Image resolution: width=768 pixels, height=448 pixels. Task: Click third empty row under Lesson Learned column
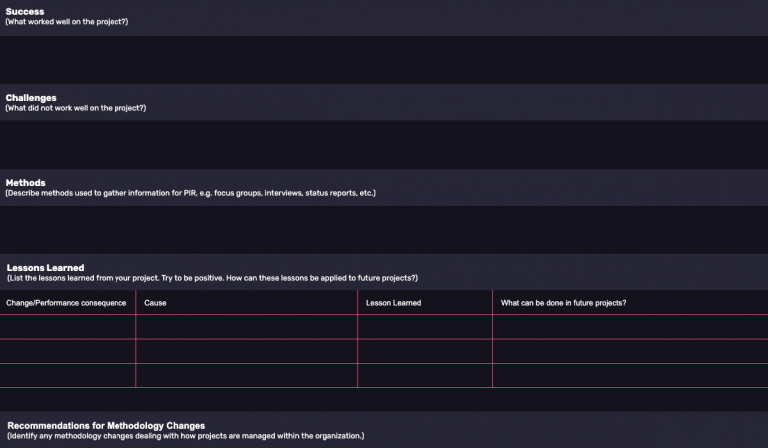pyautogui.click(x=424, y=375)
